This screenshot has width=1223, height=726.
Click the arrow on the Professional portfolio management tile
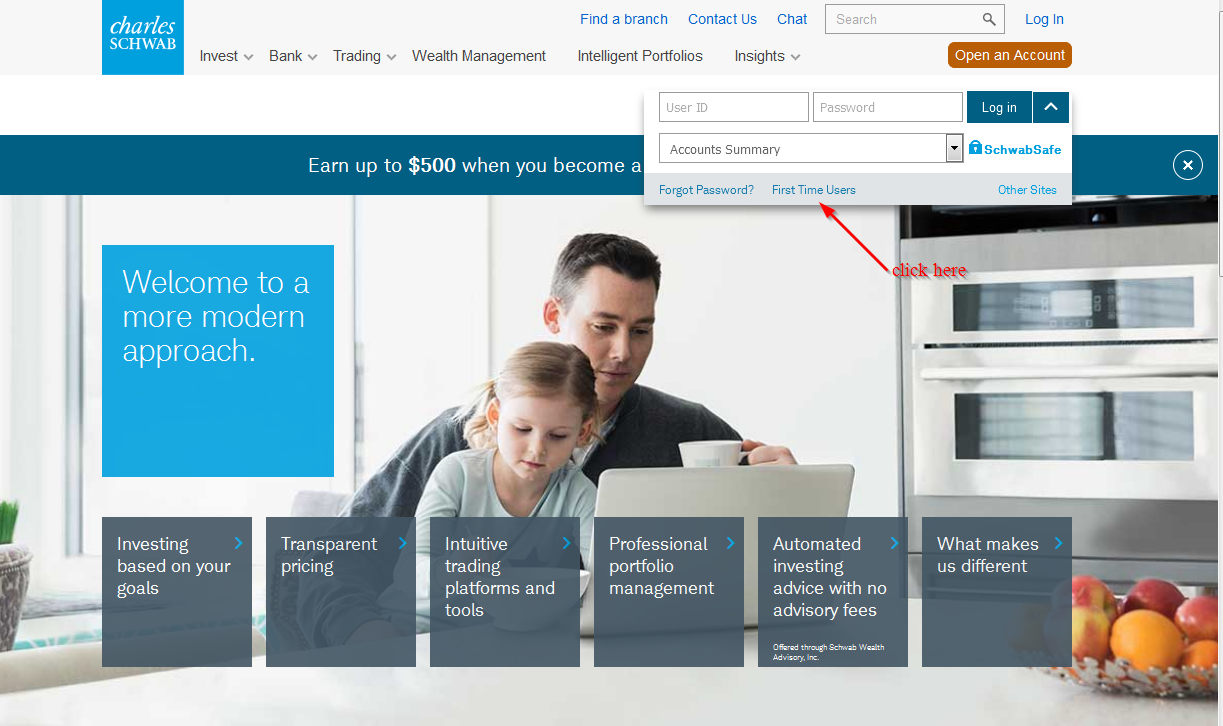(730, 543)
